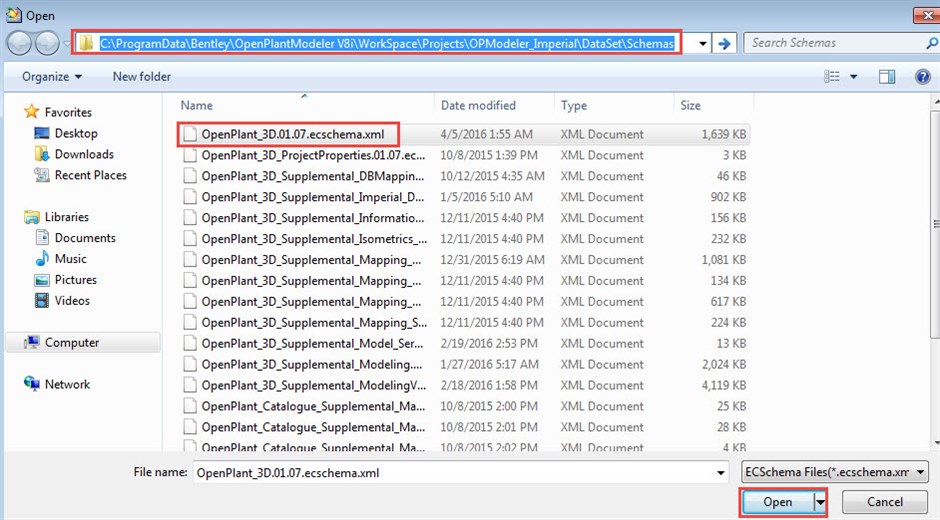Click file icon of OpenPlant_3D_Supplemental_Imperial_D row
This screenshot has height=520, width=940.
(190, 197)
